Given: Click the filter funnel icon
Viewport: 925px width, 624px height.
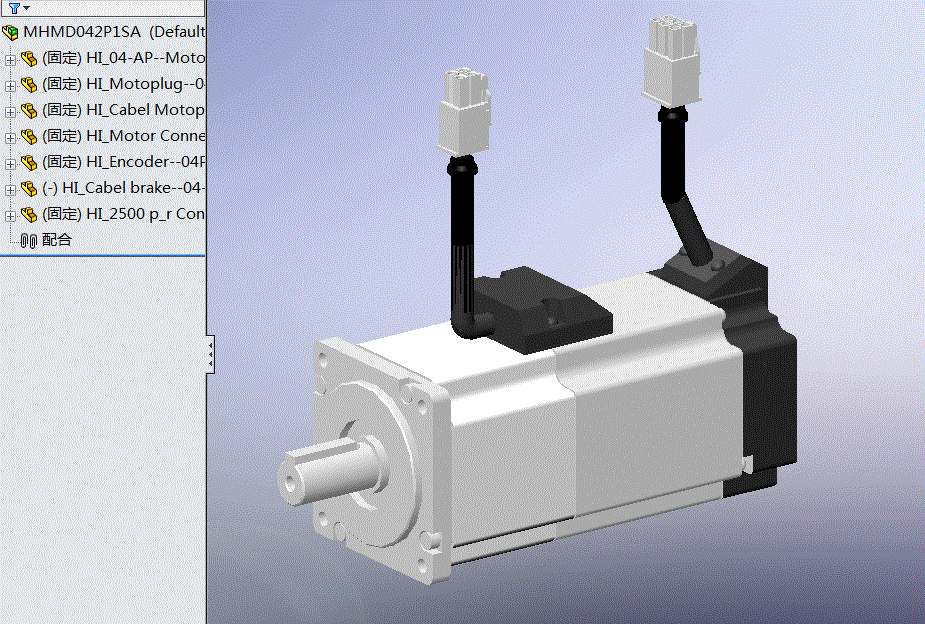Looking at the screenshot, I should [15, 8].
